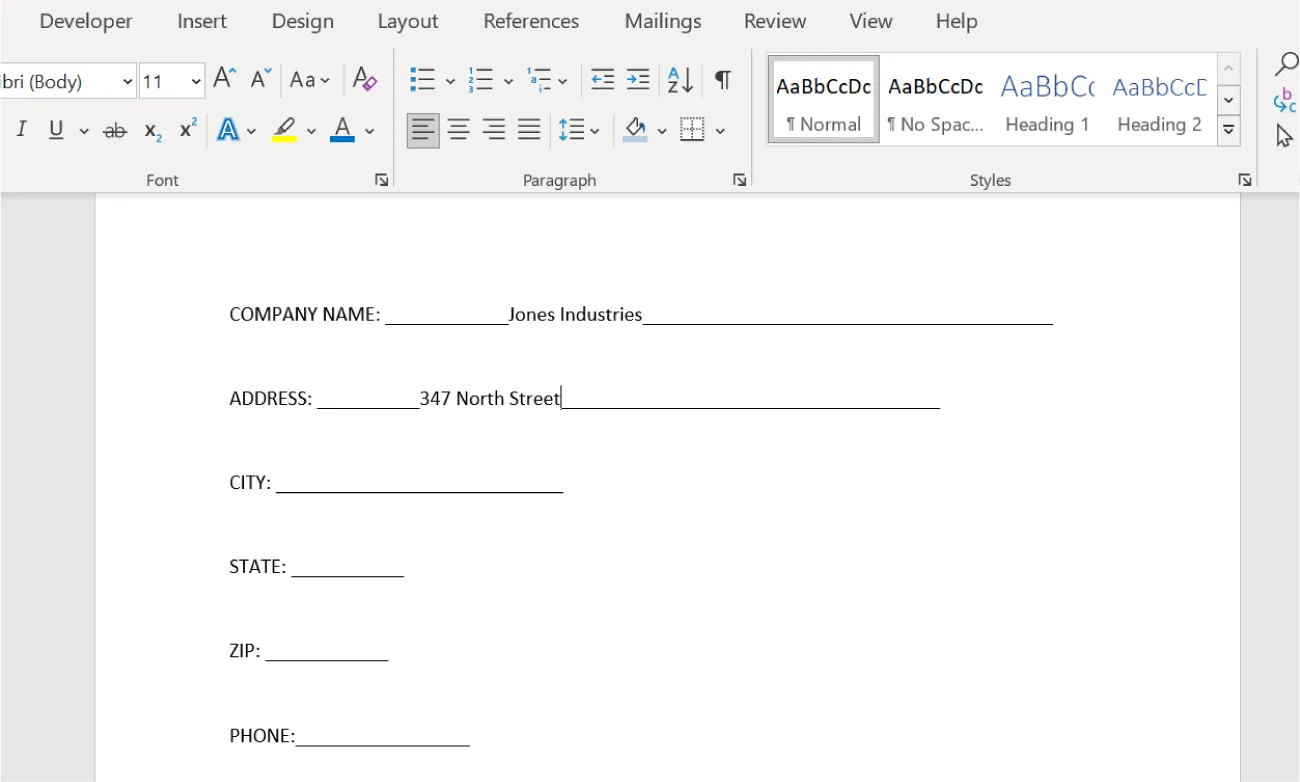Open the Clear All Formatting icon

(x=364, y=79)
